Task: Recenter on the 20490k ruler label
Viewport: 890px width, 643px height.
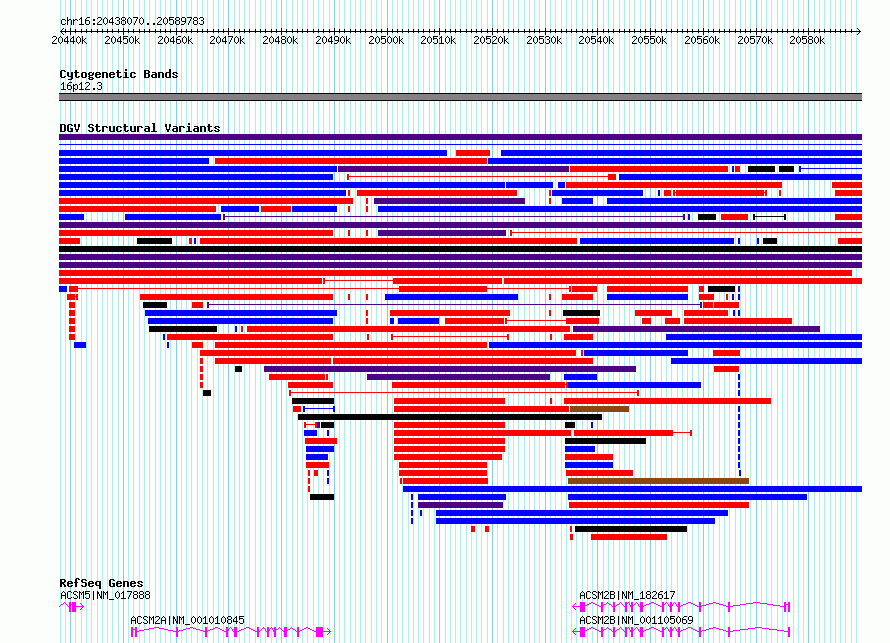Action: pos(333,40)
